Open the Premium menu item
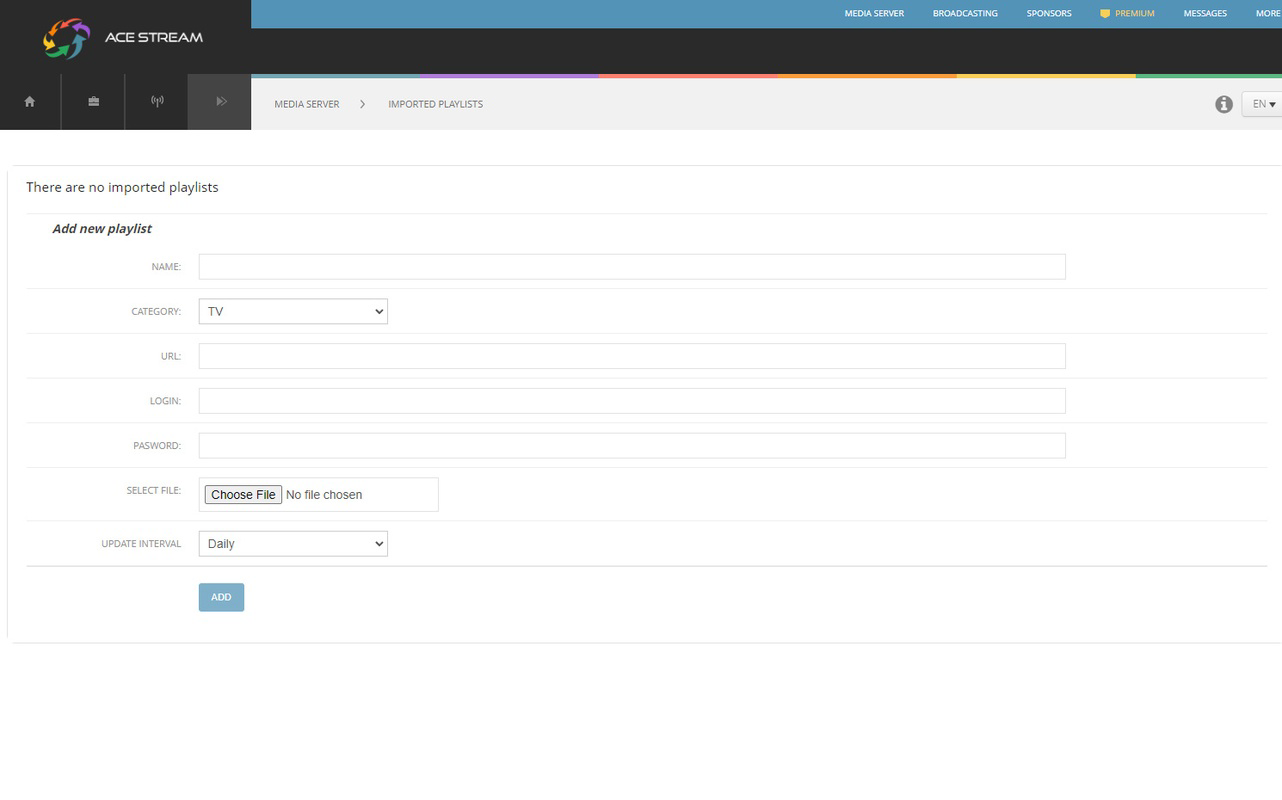The image size is (1282, 800). [x=1134, y=14]
